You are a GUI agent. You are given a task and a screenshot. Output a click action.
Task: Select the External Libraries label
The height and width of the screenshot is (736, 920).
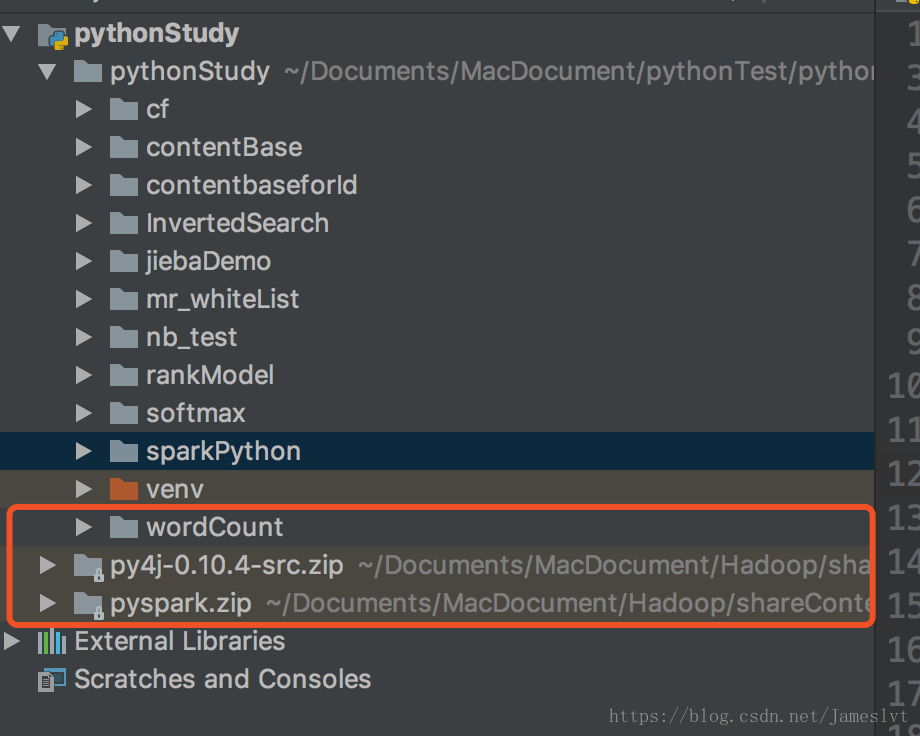pos(180,641)
